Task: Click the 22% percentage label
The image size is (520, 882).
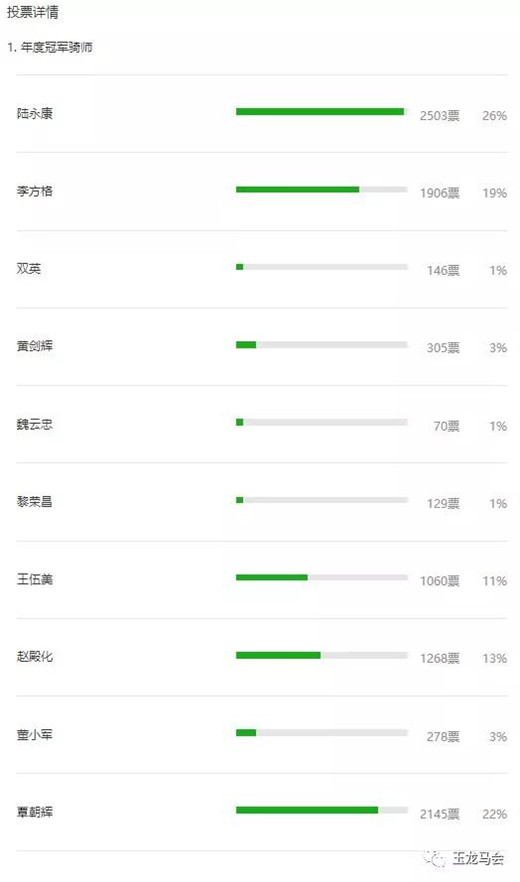Action: (494, 814)
